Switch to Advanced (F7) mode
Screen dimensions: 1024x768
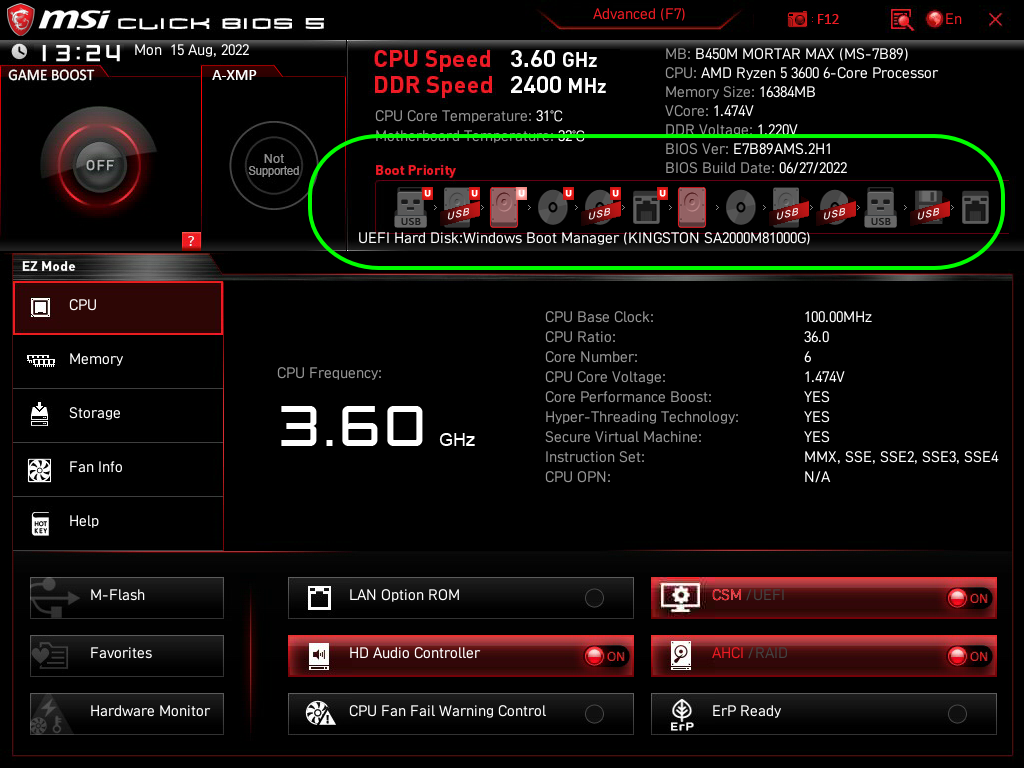click(x=639, y=14)
